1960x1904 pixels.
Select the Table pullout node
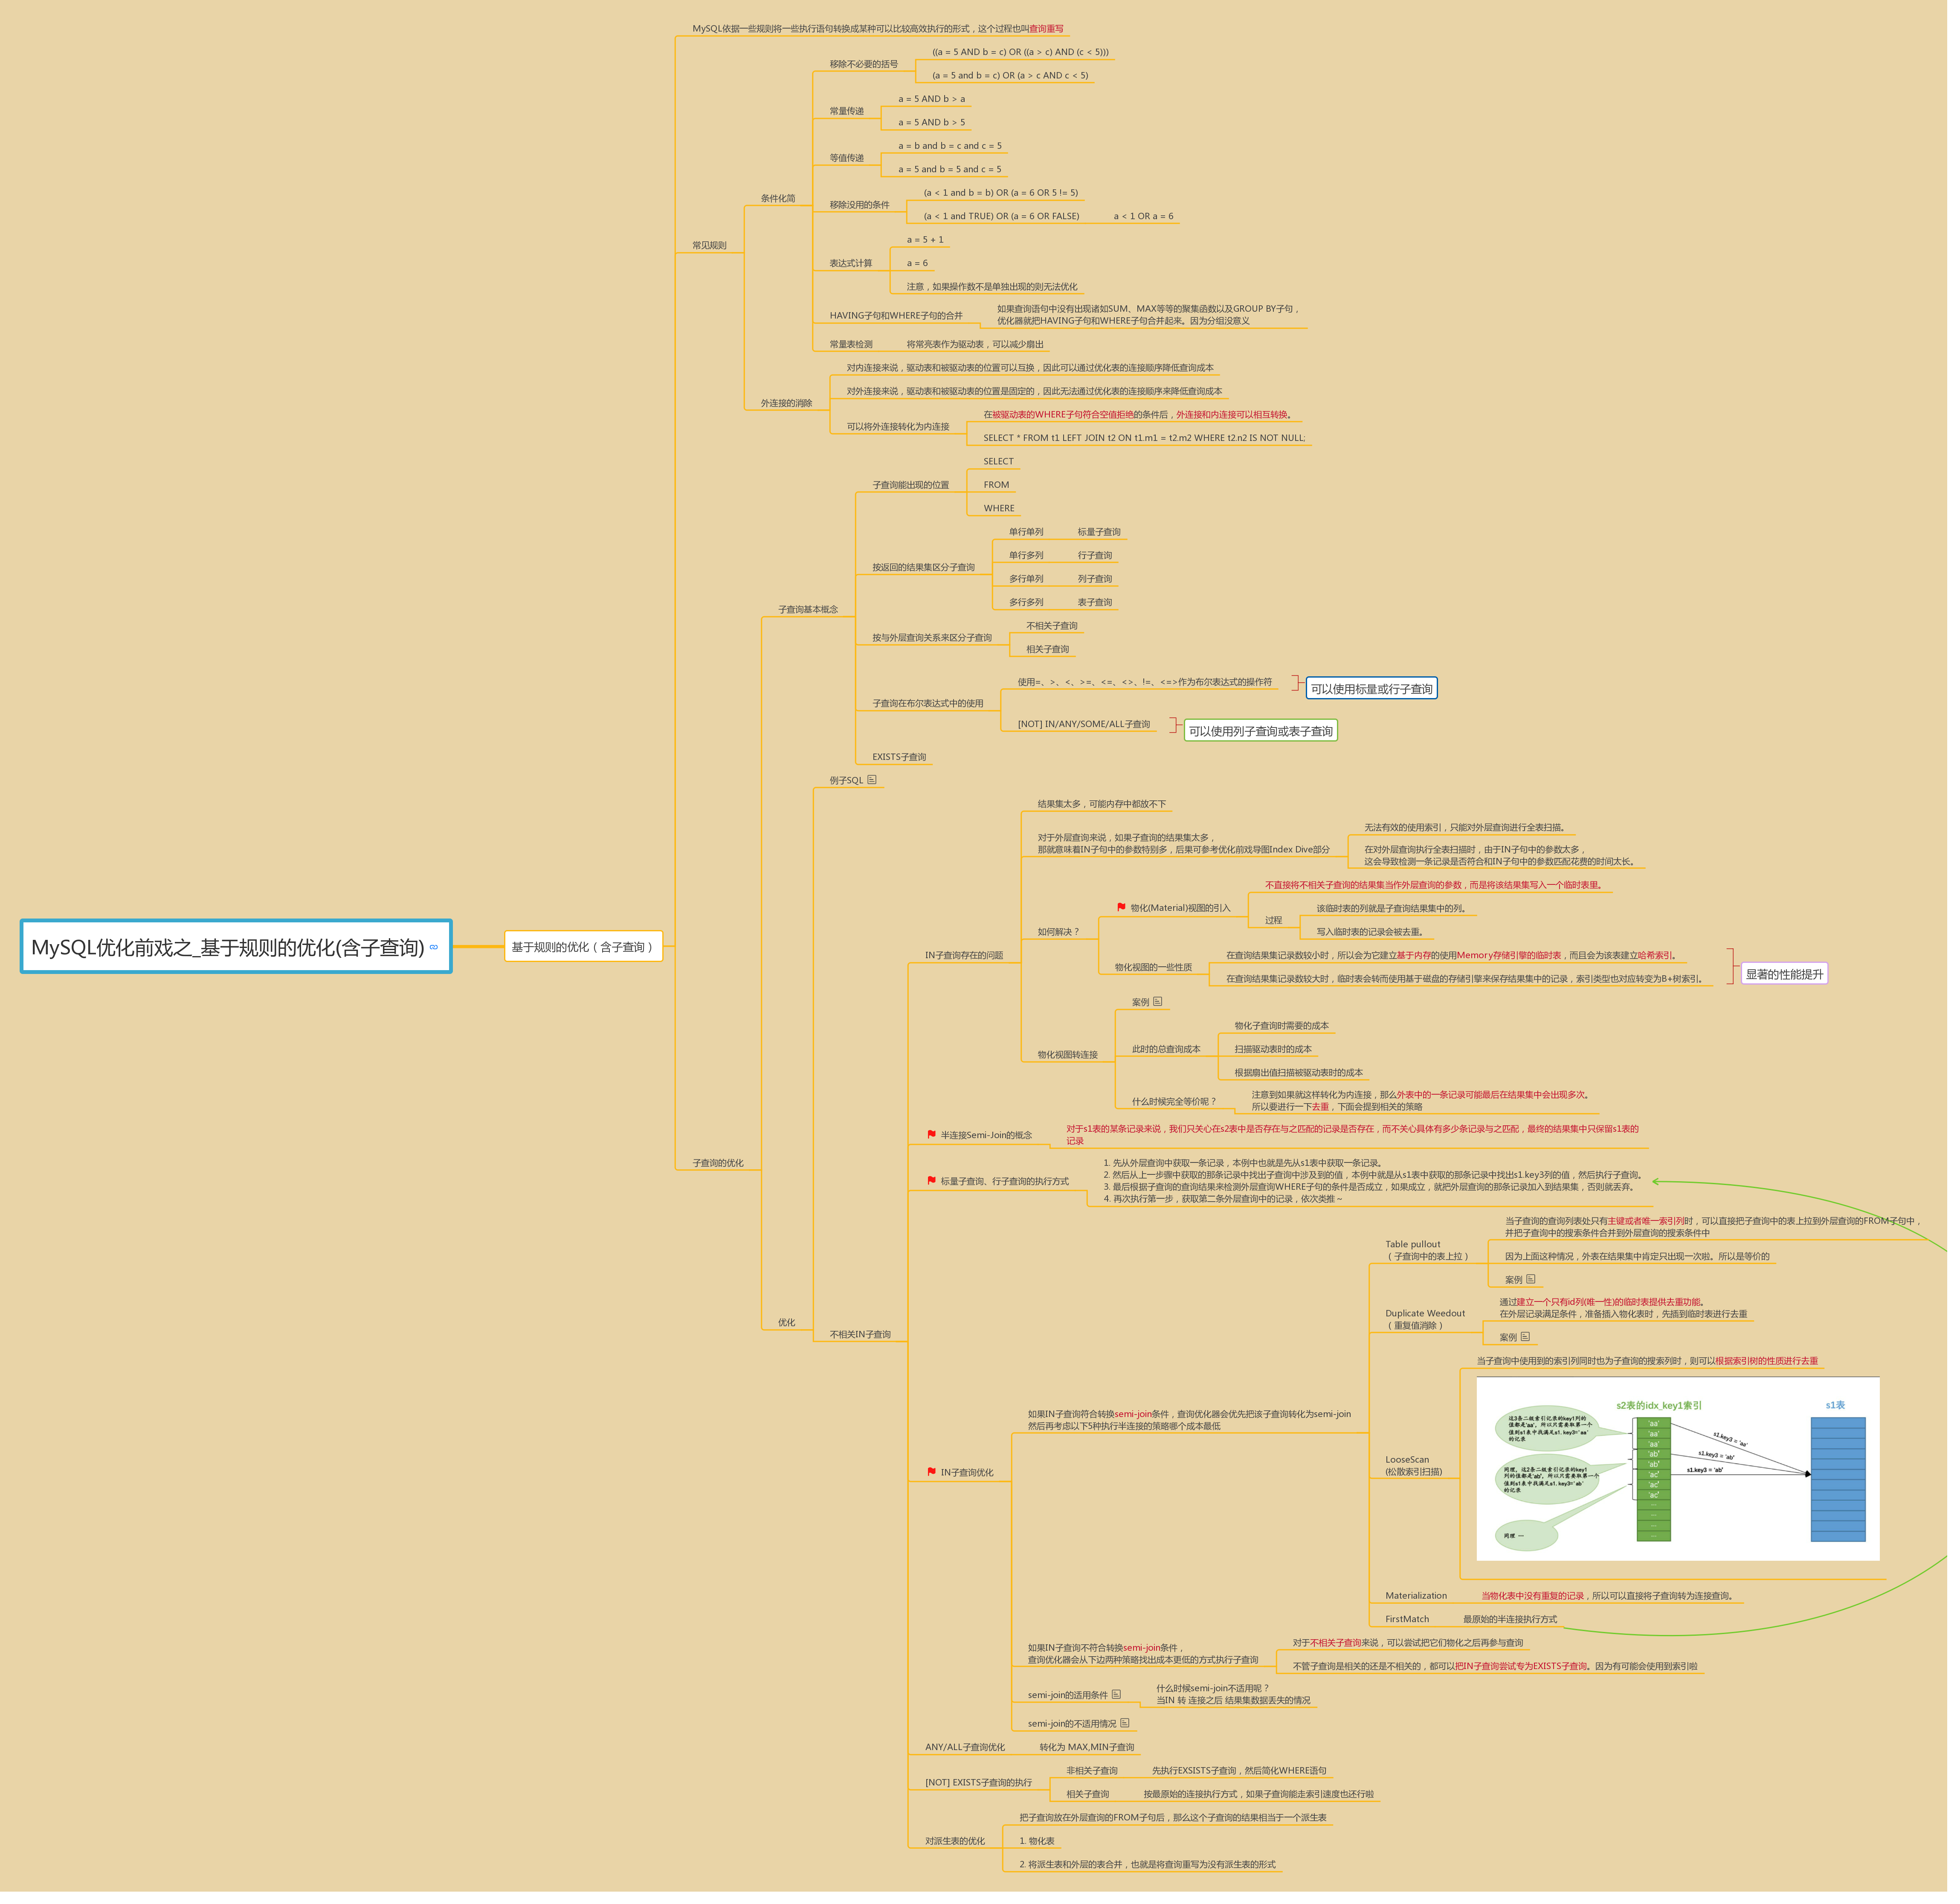click(1438, 1258)
